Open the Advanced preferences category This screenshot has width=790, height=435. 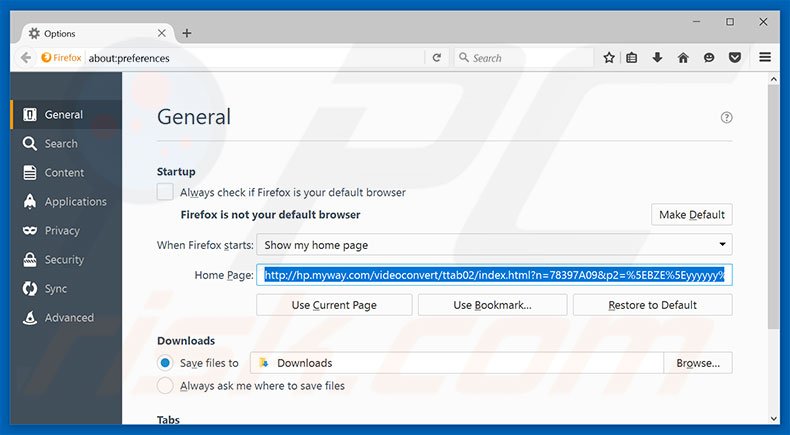click(66, 318)
